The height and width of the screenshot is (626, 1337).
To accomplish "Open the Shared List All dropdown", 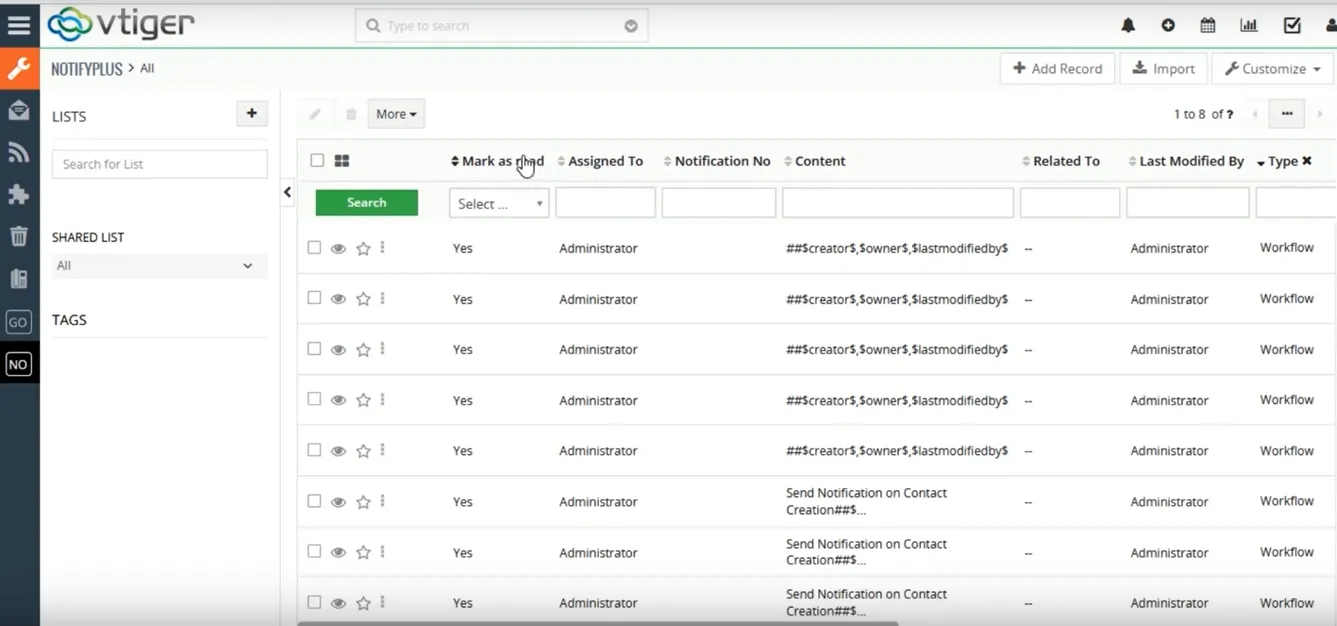I will [x=159, y=266].
